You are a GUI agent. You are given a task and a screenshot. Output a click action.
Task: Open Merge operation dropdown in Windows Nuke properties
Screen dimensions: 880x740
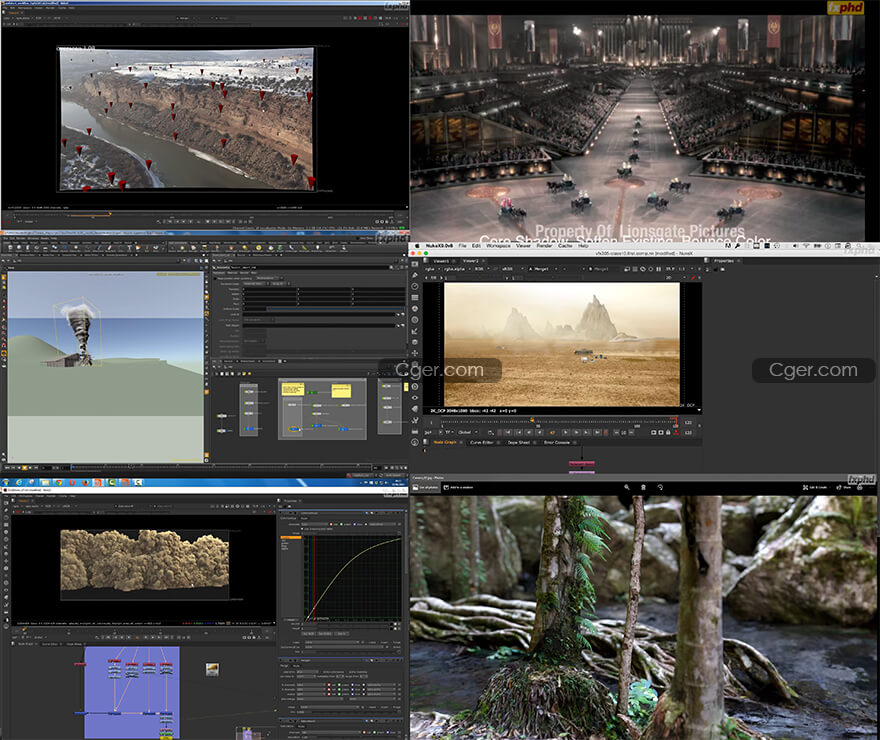coord(307,672)
